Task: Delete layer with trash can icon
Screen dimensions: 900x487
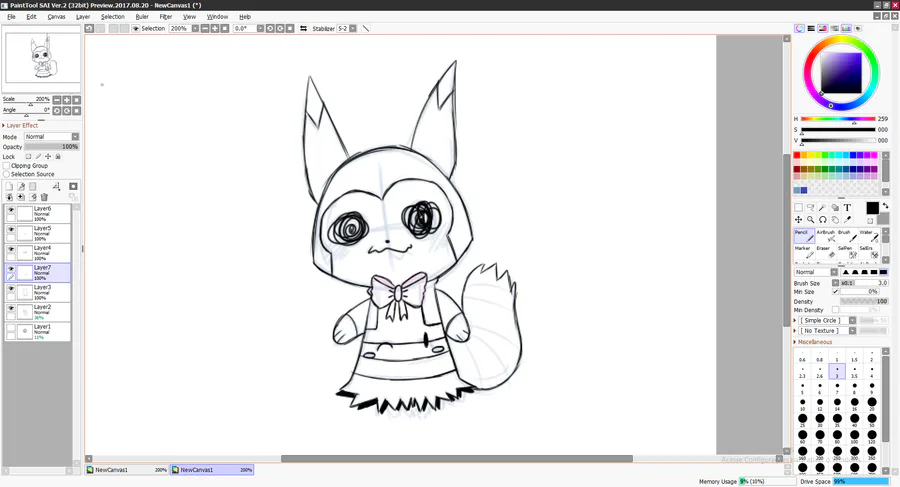Action: coord(44,197)
